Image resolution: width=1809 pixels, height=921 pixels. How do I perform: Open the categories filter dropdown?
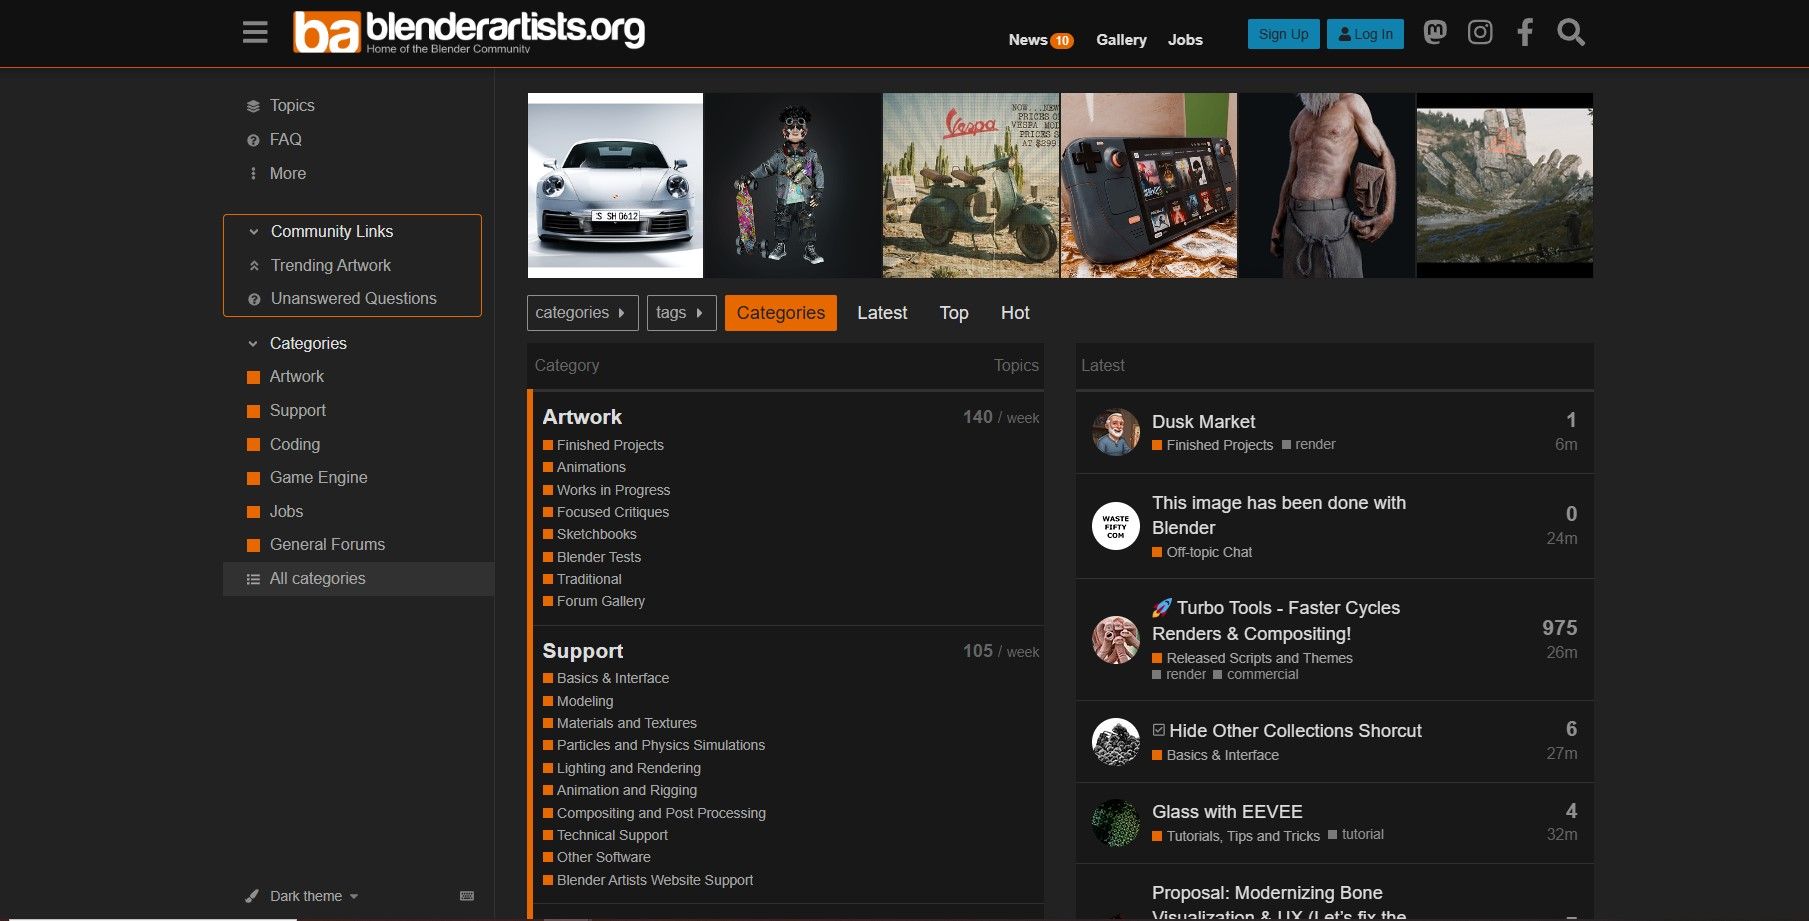pyautogui.click(x=582, y=313)
